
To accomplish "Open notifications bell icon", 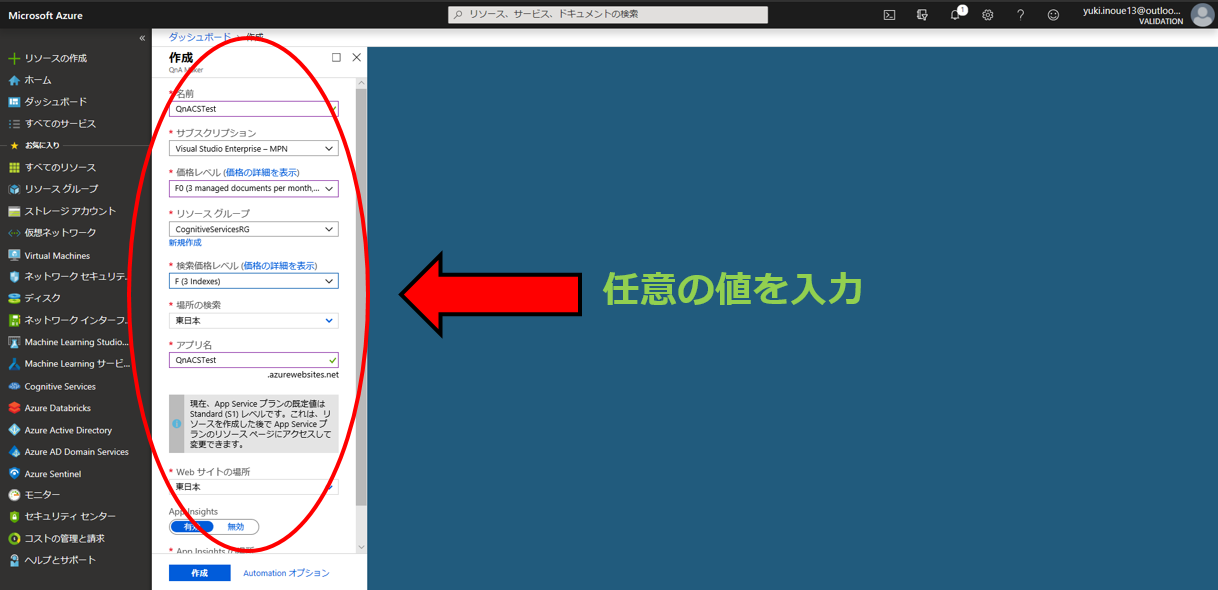I will point(955,15).
